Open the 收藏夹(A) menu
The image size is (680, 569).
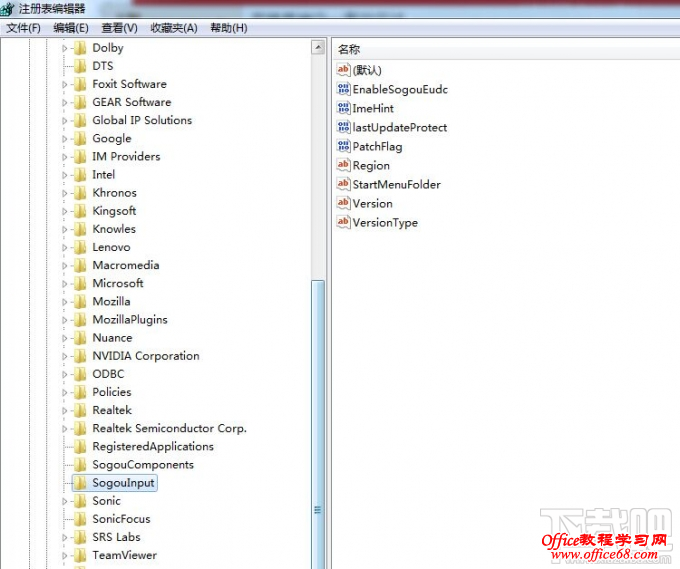(173, 28)
